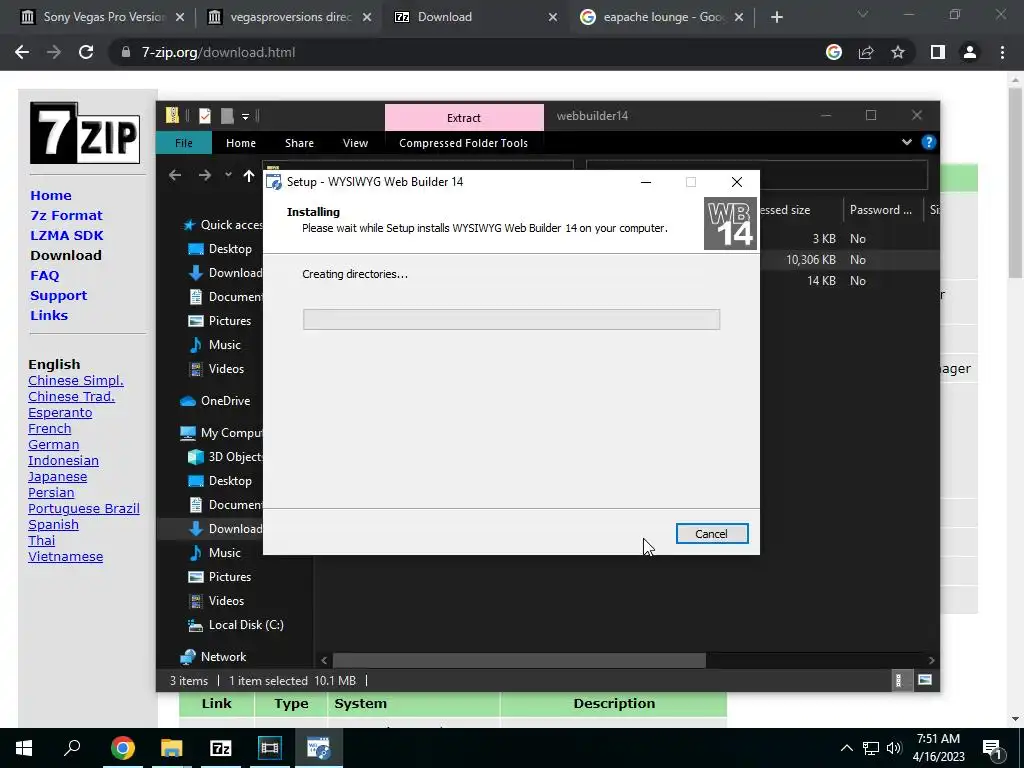
Task: Expand the Explorer ribbon chevron
Action: 906,142
